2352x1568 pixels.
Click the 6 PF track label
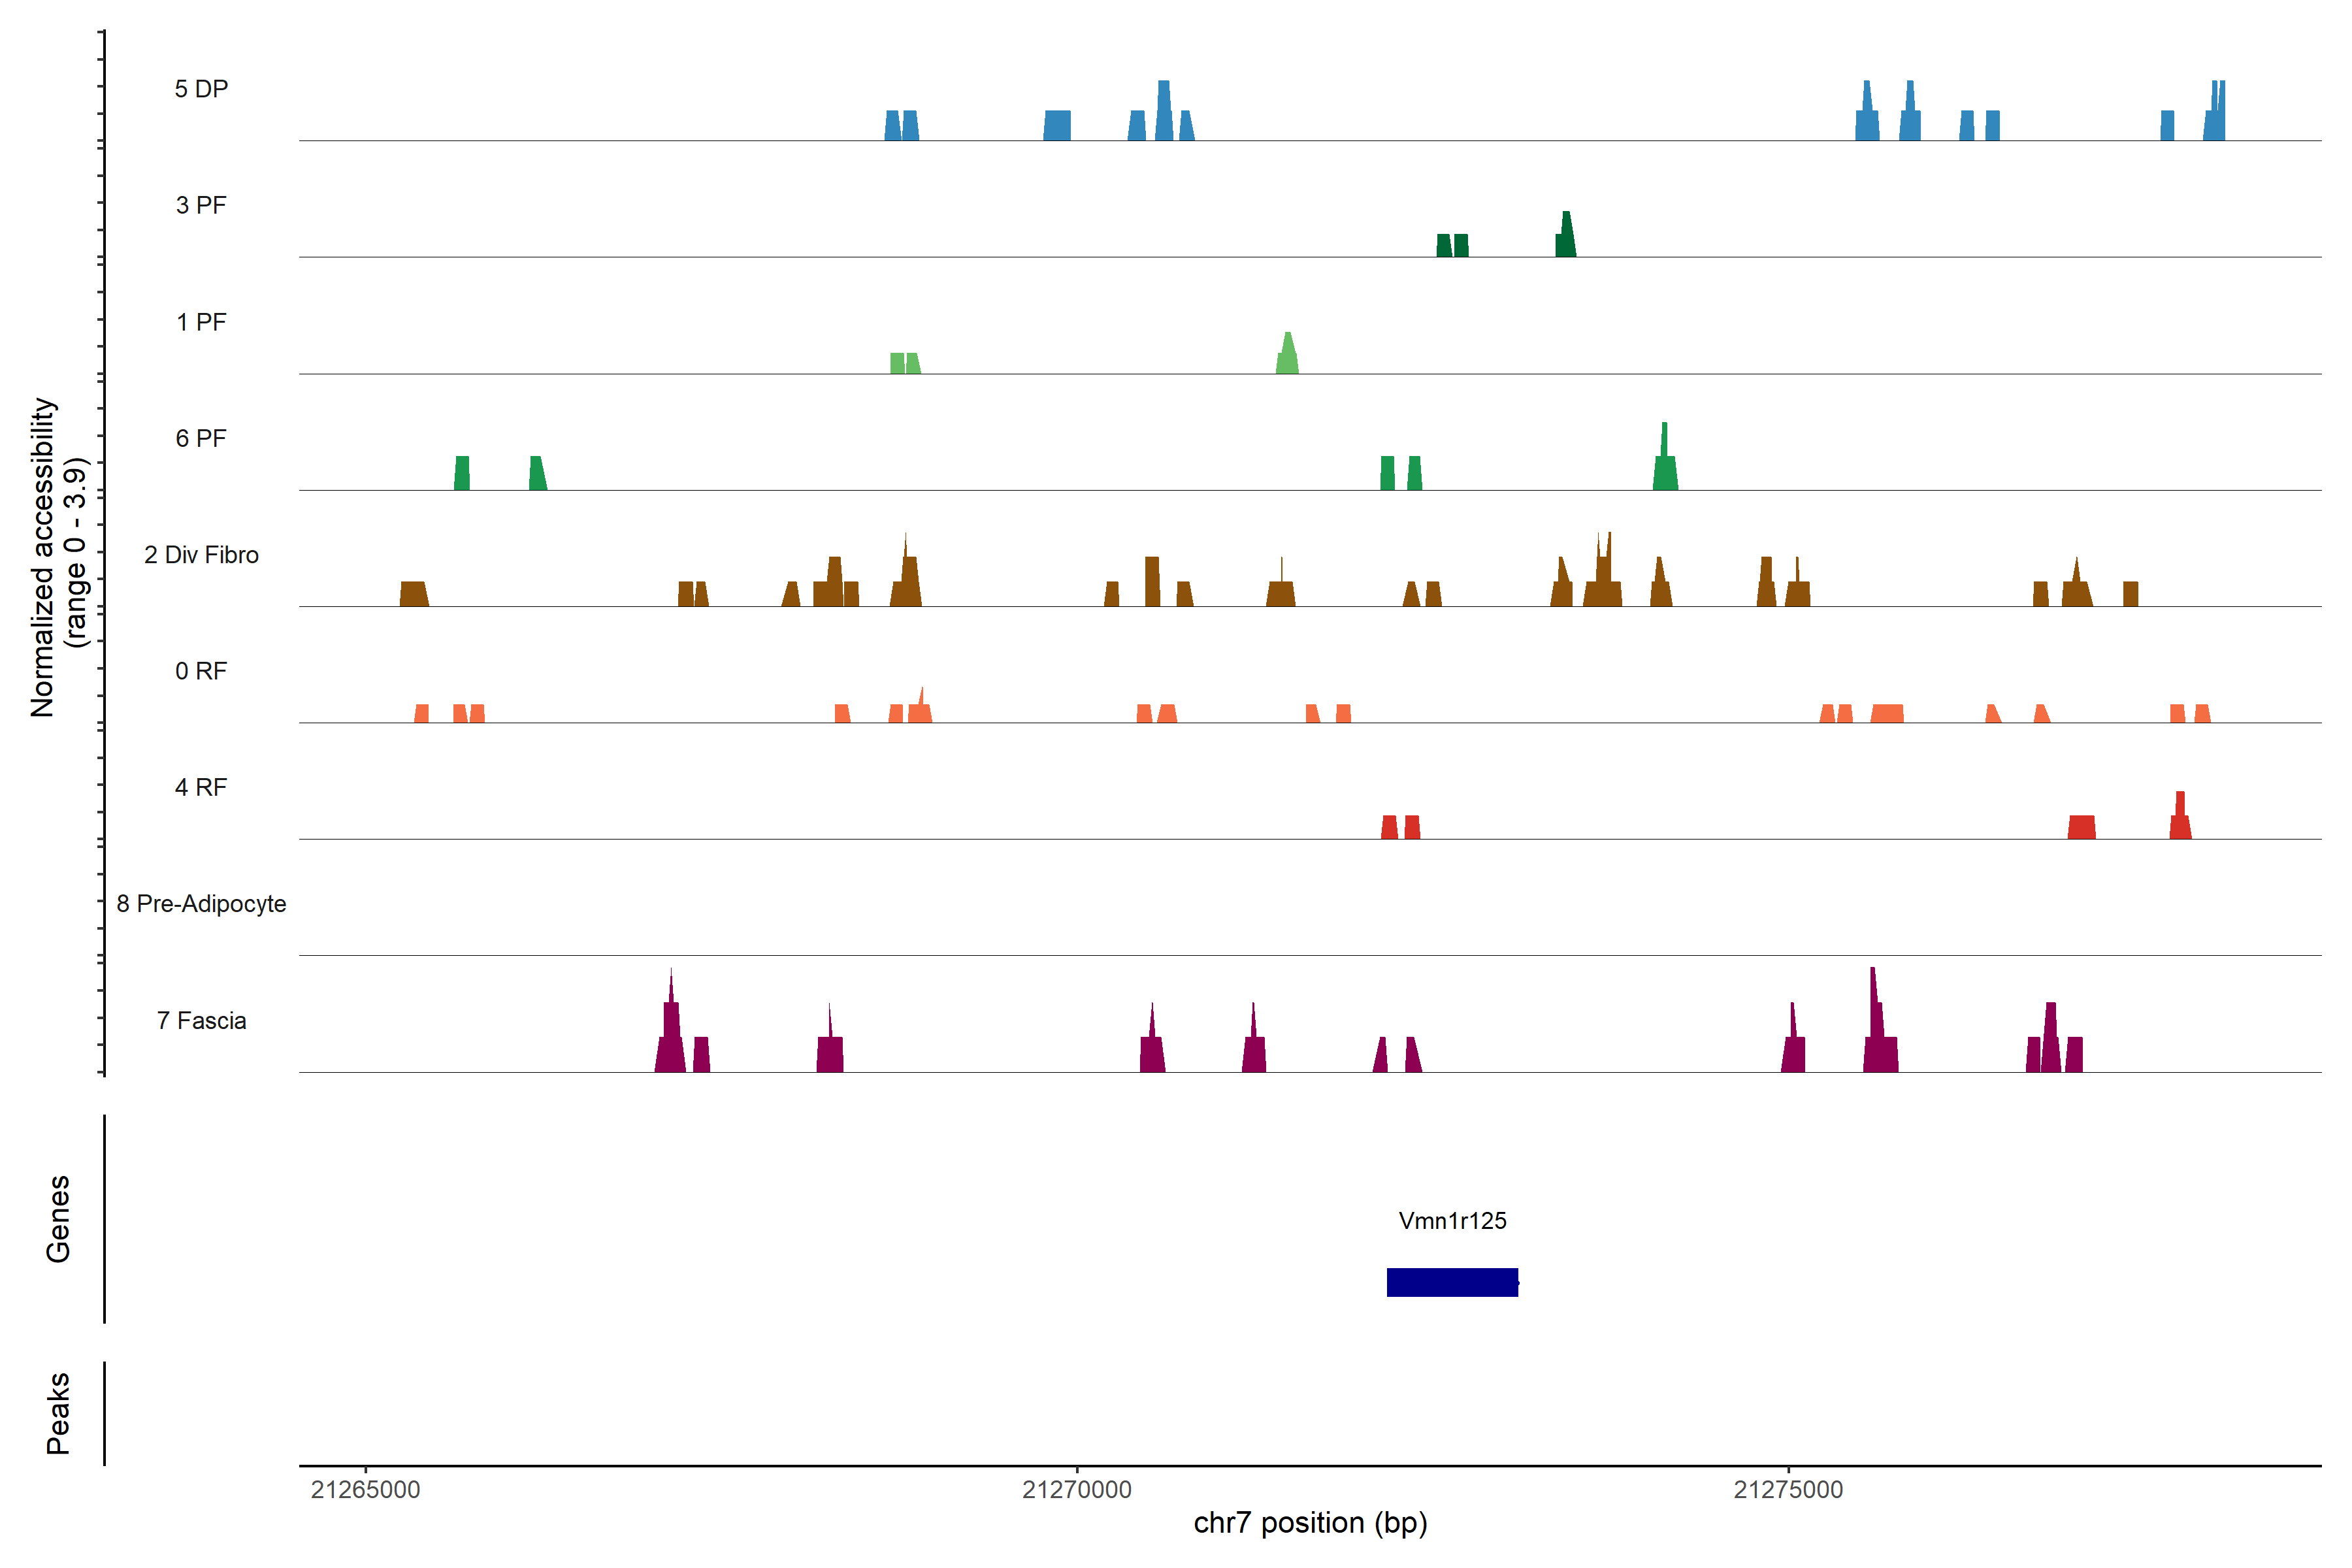201,438
